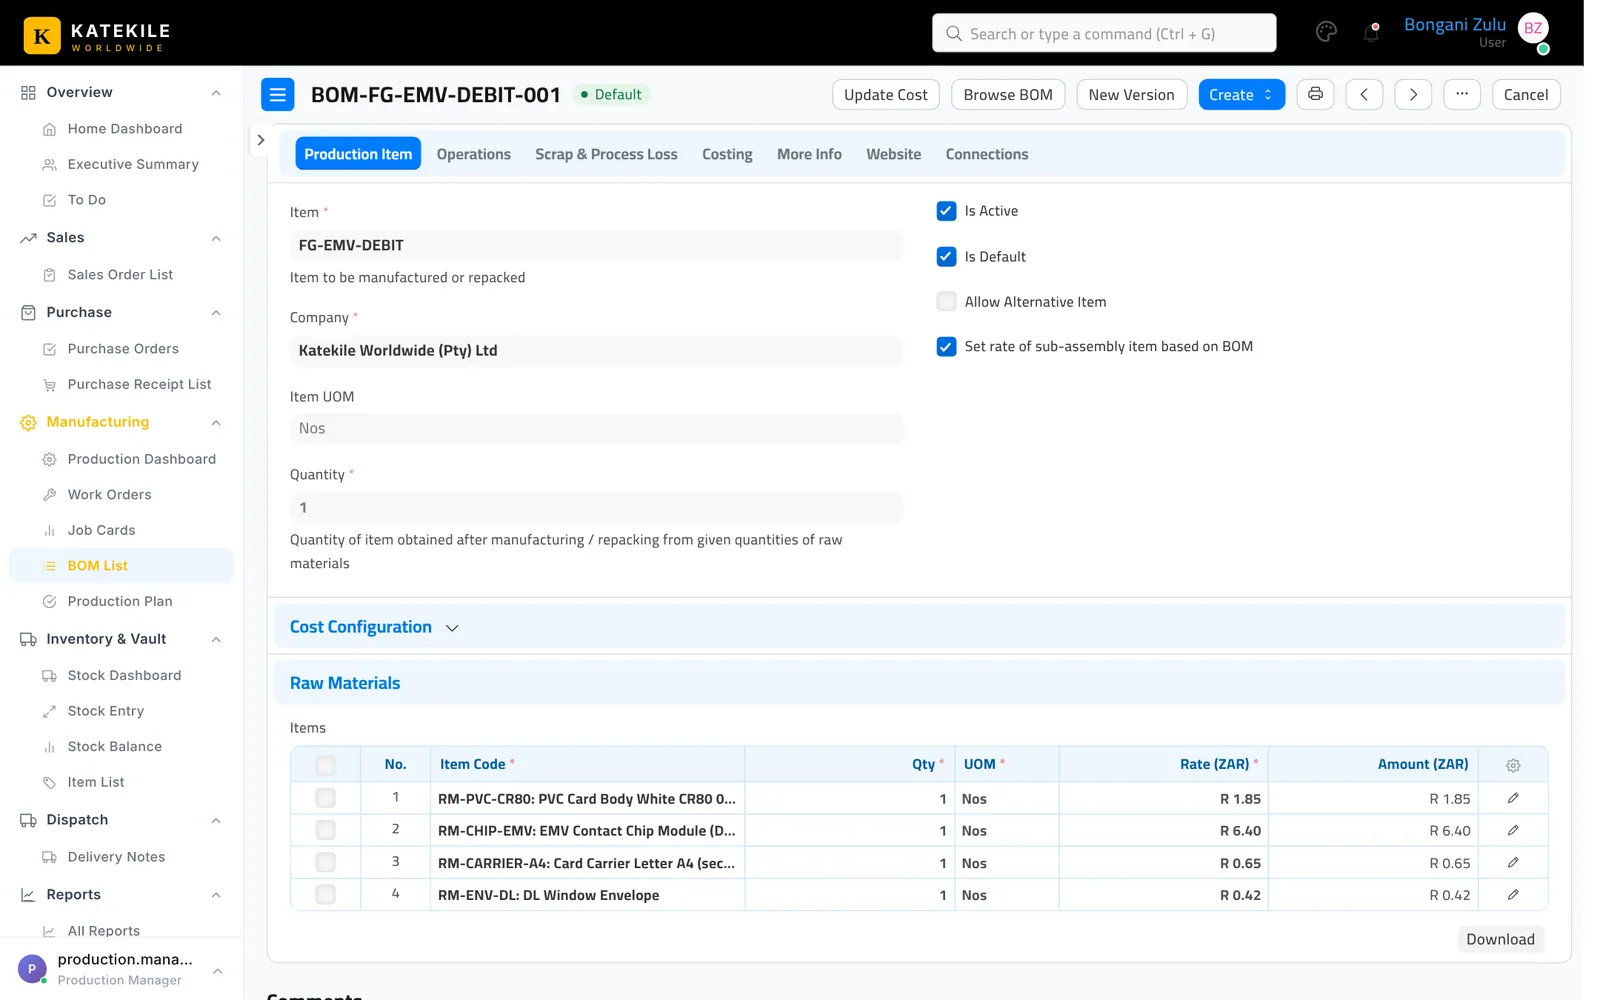
Task: Collapse the Inventory & Vault sidebar group
Action: [x=216, y=640]
